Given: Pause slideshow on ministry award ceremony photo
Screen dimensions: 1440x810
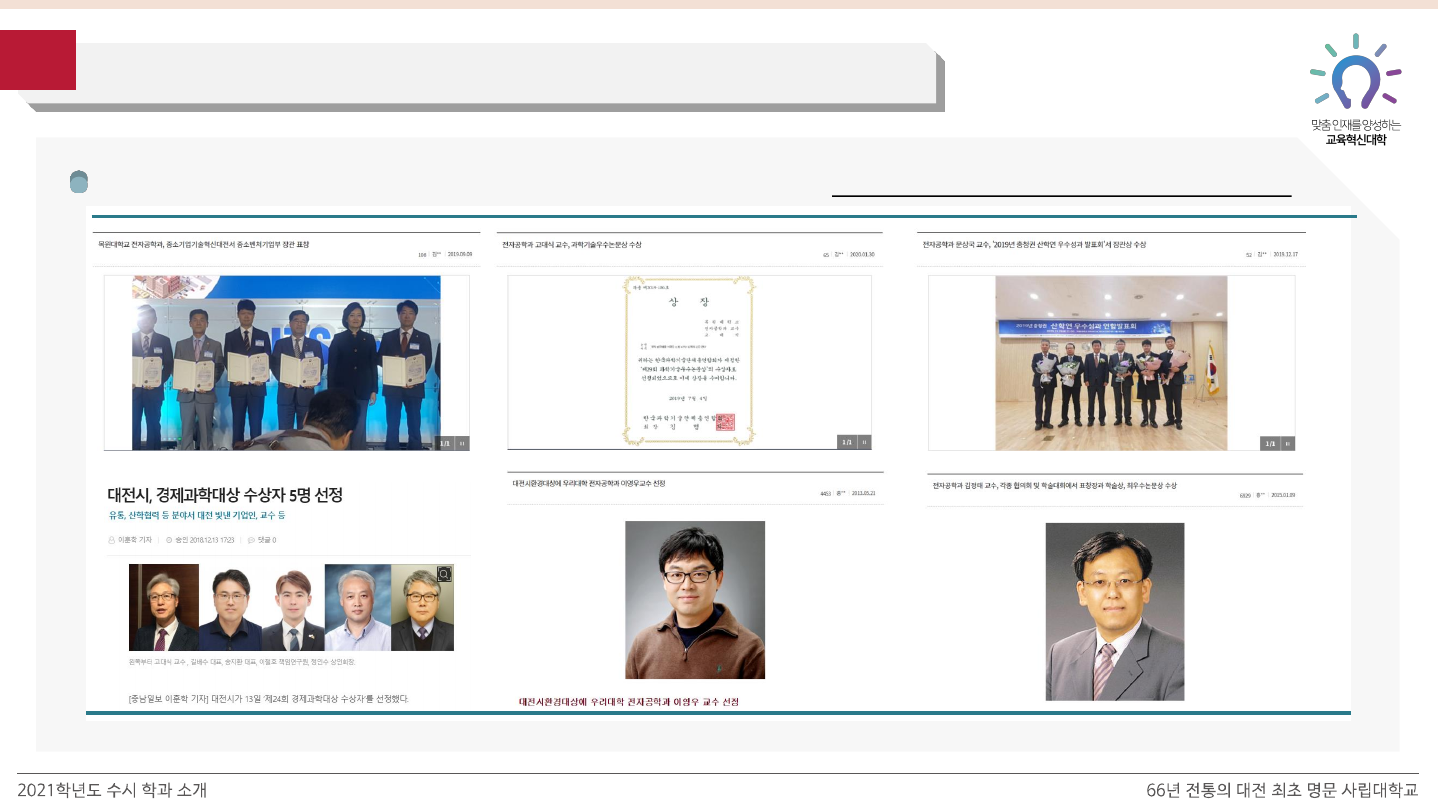Looking at the screenshot, I should point(462,443).
